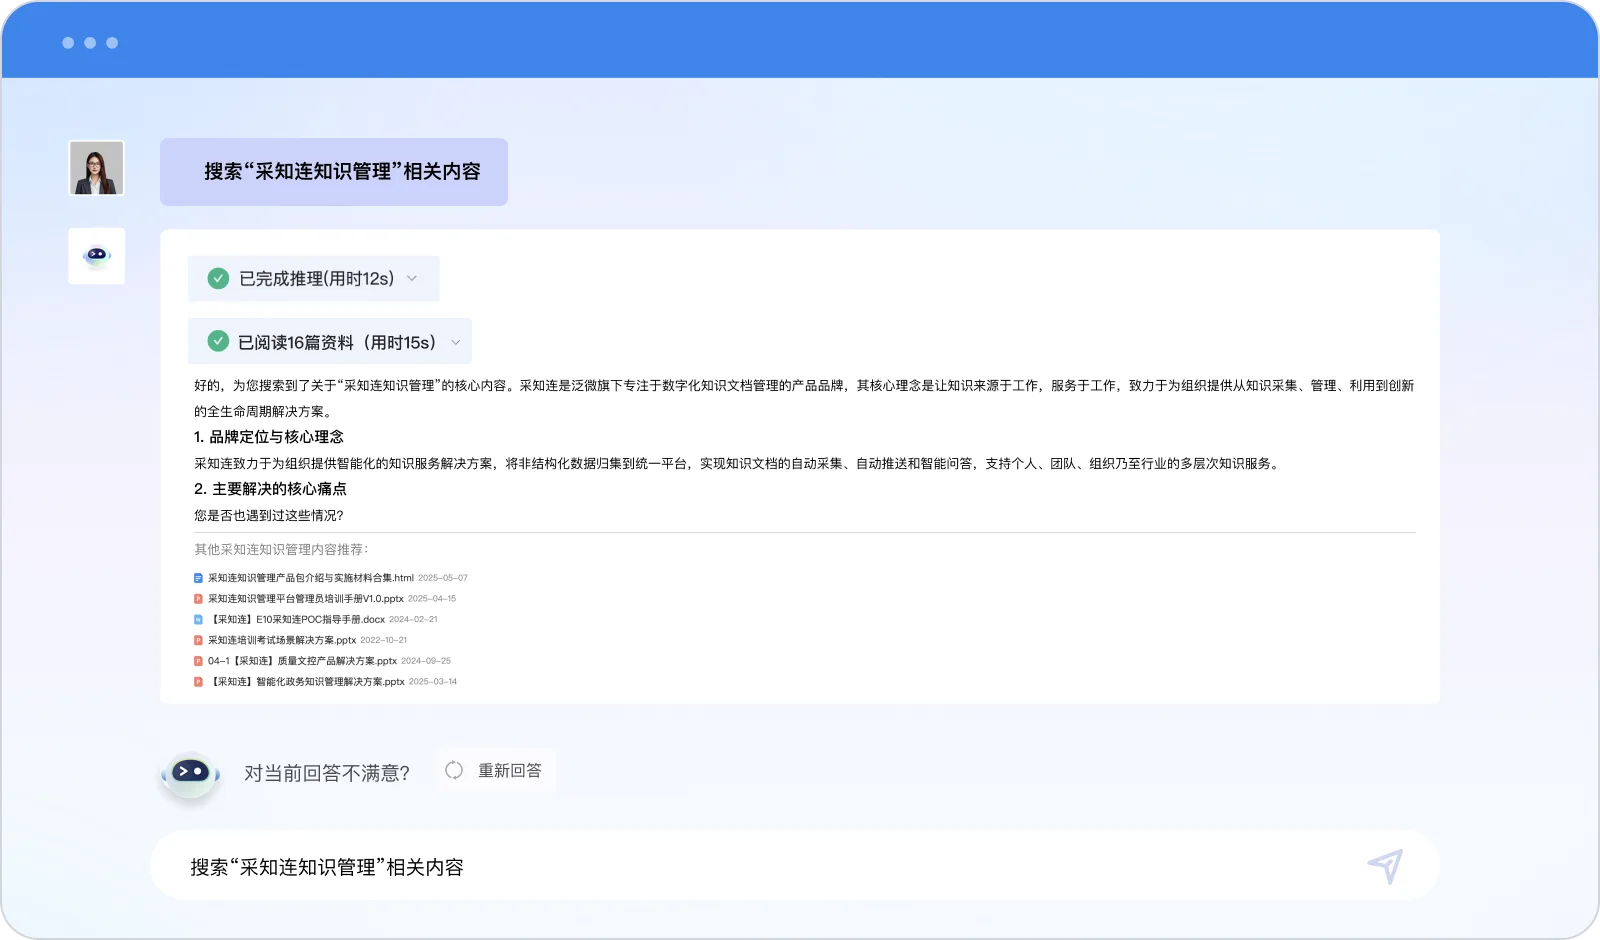Click the robot mascot beside 对当前回答不满意?
This screenshot has width=1600, height=940.
tap(190, 775)
